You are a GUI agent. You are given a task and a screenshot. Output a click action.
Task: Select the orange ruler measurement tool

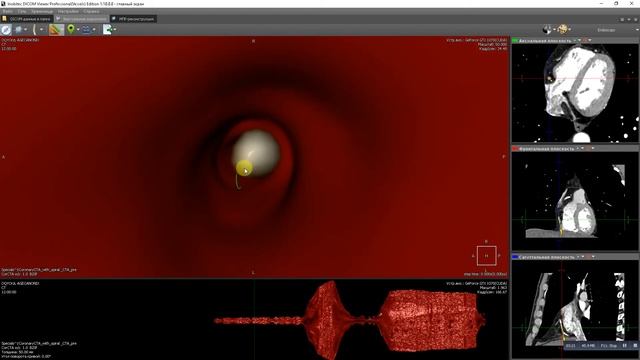[x=56, y=29]
